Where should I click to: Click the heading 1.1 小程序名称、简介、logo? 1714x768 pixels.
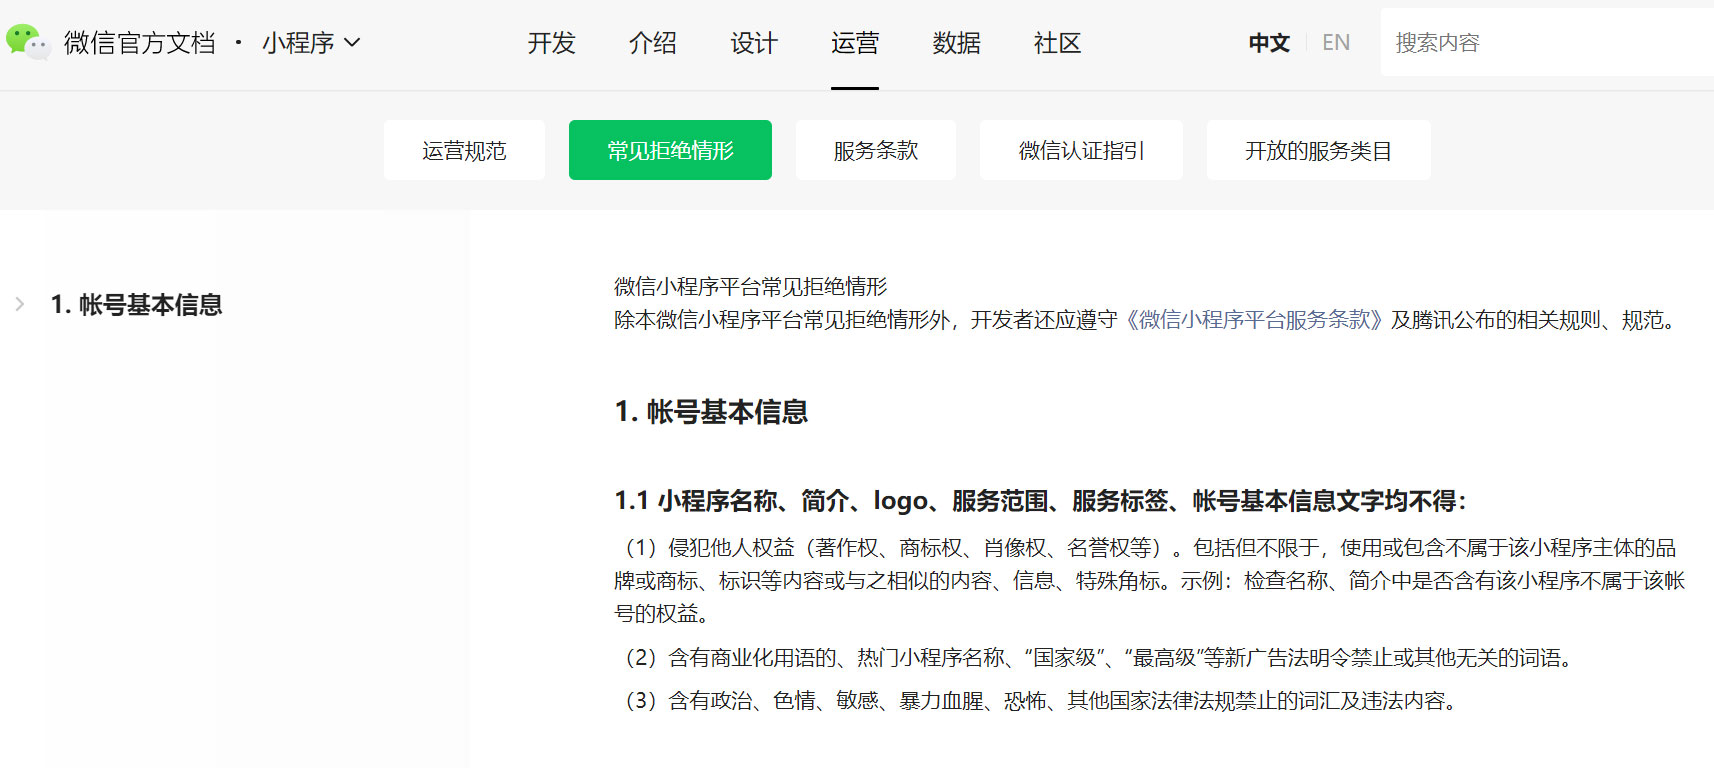coord(1040,501)
